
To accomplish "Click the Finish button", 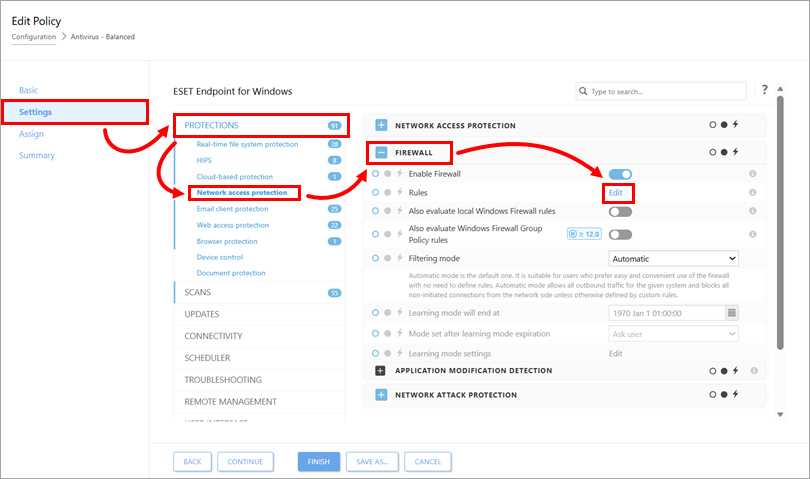I will tap(318, 461).
